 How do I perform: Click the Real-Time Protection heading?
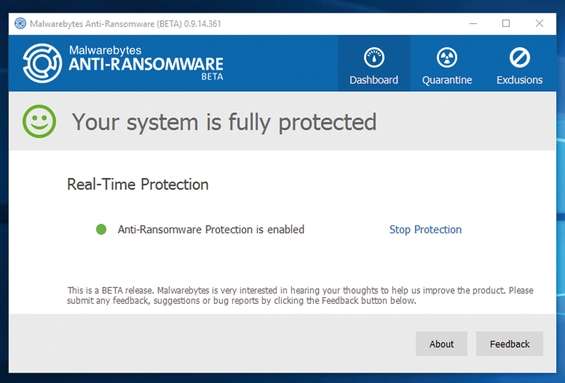click(x=138, y=184)
